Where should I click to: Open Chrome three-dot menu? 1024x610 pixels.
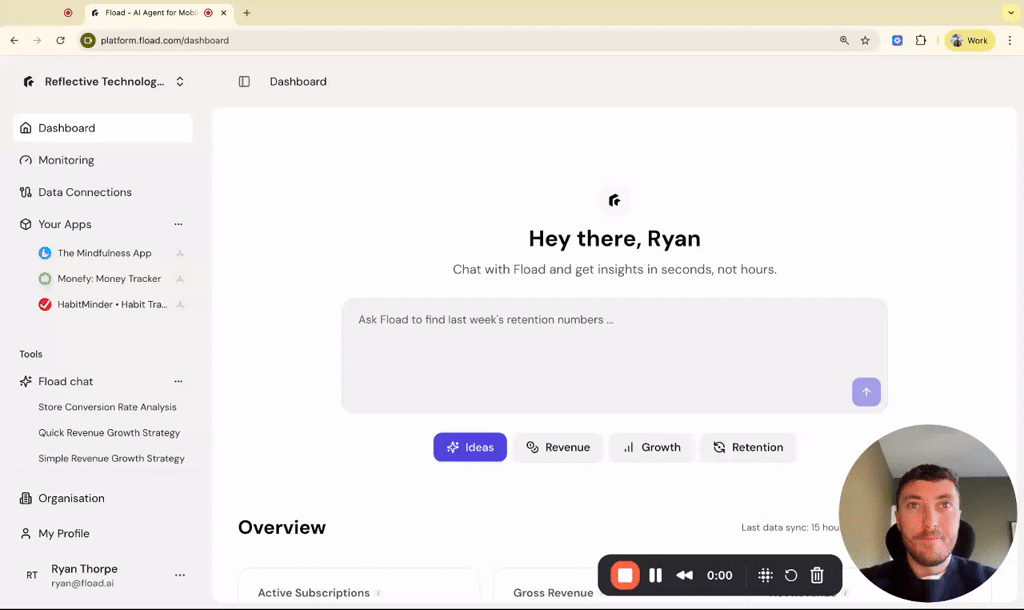click(1010, 40)
